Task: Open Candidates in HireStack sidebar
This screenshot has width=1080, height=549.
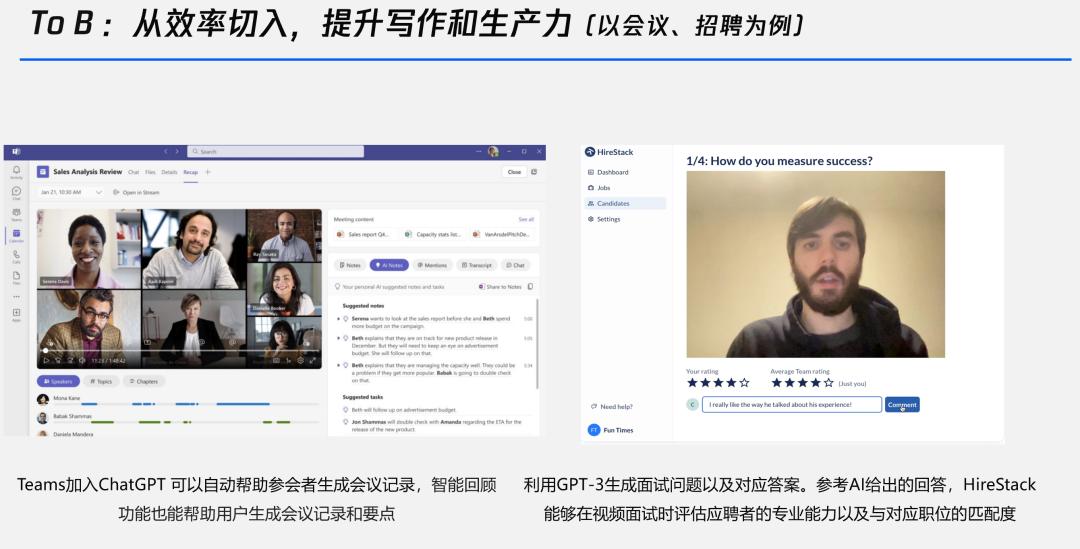Action: click(x=625, y=203)
